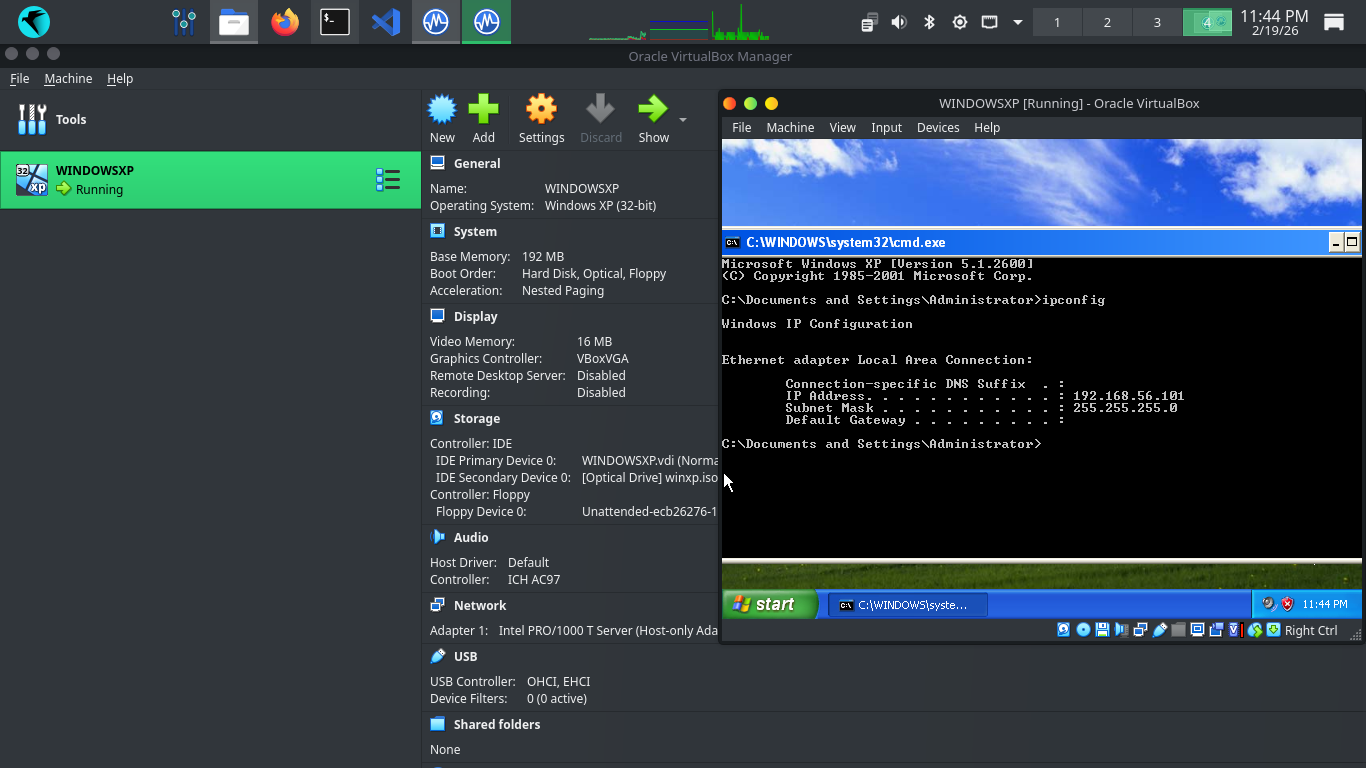Collapse the Storage section header
The width and height of the screenshot is (1366, 768).
tap(476, 419)
